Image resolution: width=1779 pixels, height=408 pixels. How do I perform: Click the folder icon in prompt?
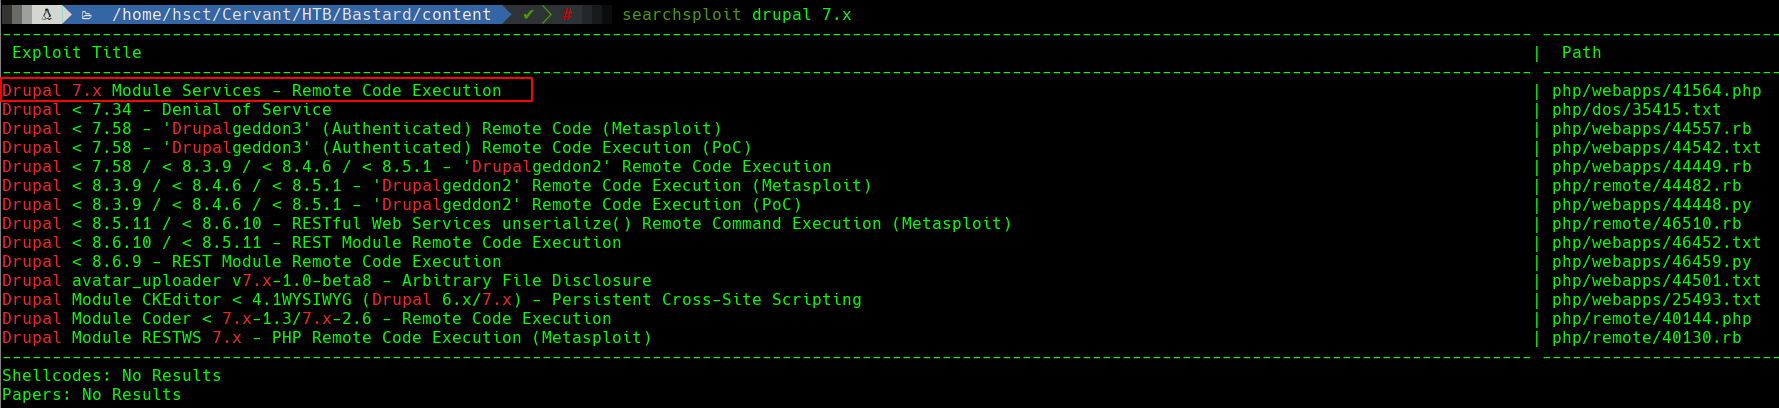(87, 14)
